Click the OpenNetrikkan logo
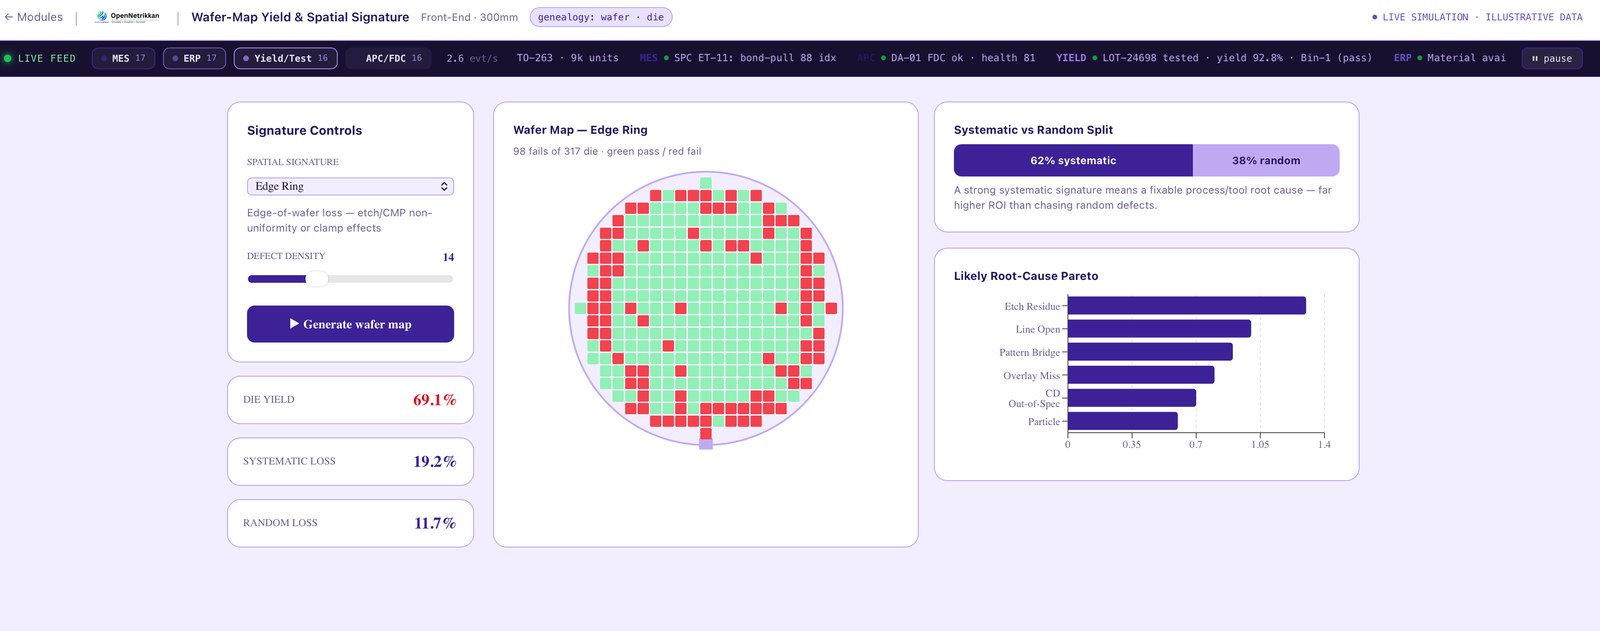The width and height of the screenshot is (1600, 631). pos(127,17)
